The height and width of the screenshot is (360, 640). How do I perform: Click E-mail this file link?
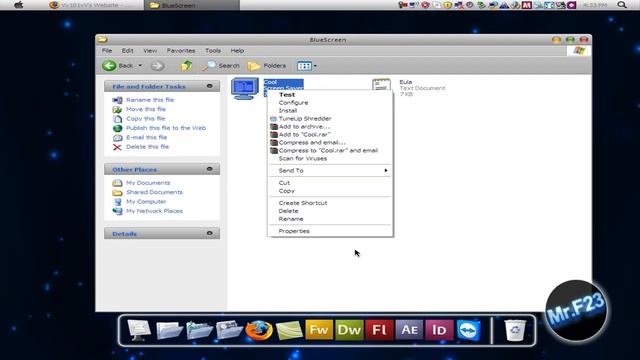pyautogui.click(x=147, y=137)
